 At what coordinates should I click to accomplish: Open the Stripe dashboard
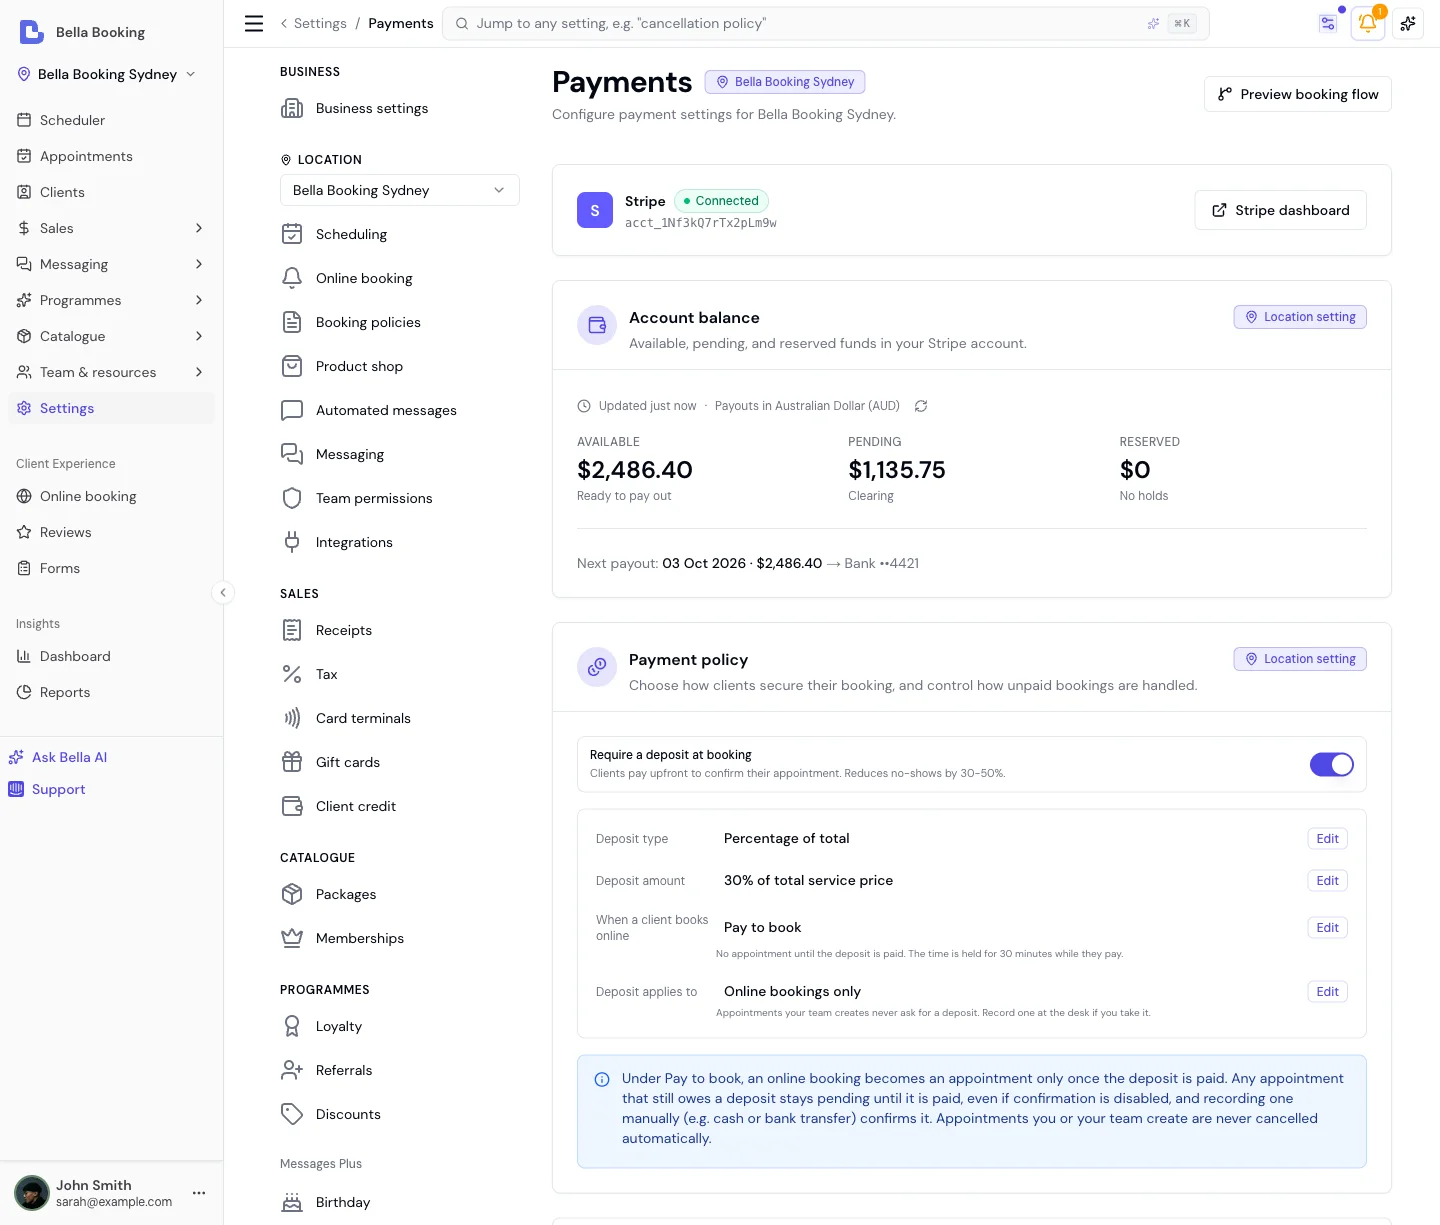pos(1281,210)
